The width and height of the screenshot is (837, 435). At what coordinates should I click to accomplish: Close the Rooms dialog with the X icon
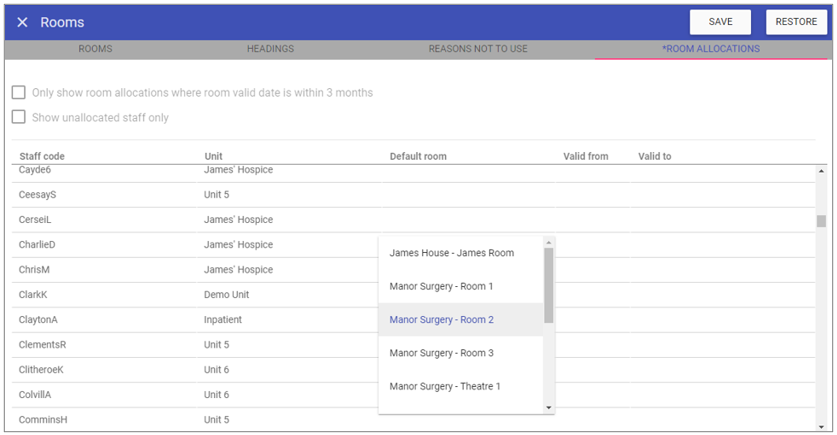(22, 22)
